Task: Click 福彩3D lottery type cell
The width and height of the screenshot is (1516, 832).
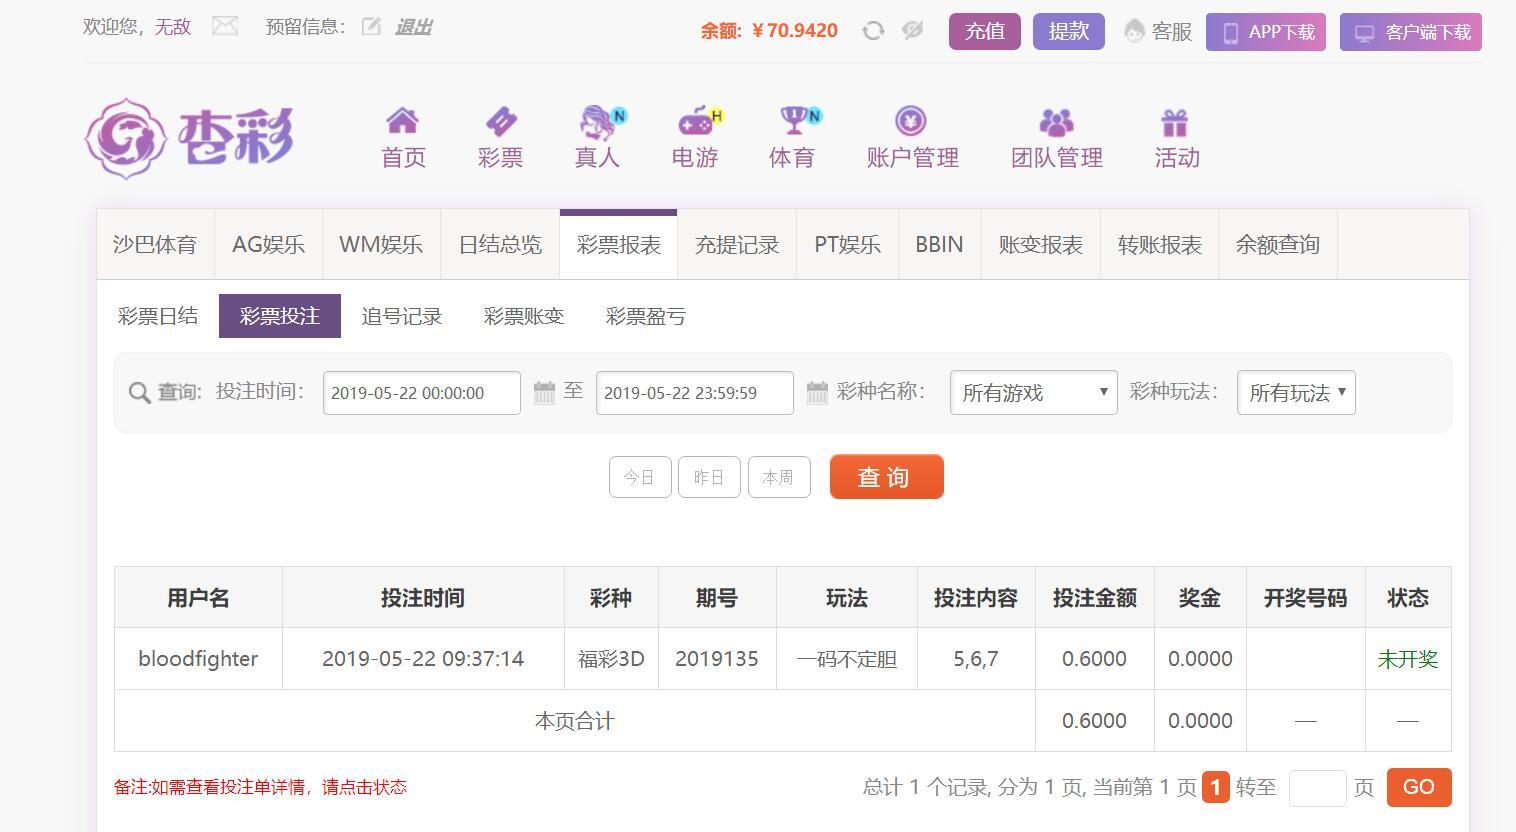Action: click(x=611, y=659)
